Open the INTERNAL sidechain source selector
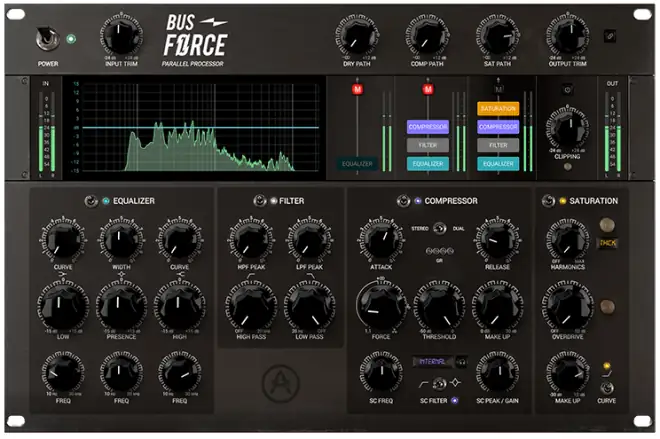The width and height of the screenshot is (660, 439). 433,362
